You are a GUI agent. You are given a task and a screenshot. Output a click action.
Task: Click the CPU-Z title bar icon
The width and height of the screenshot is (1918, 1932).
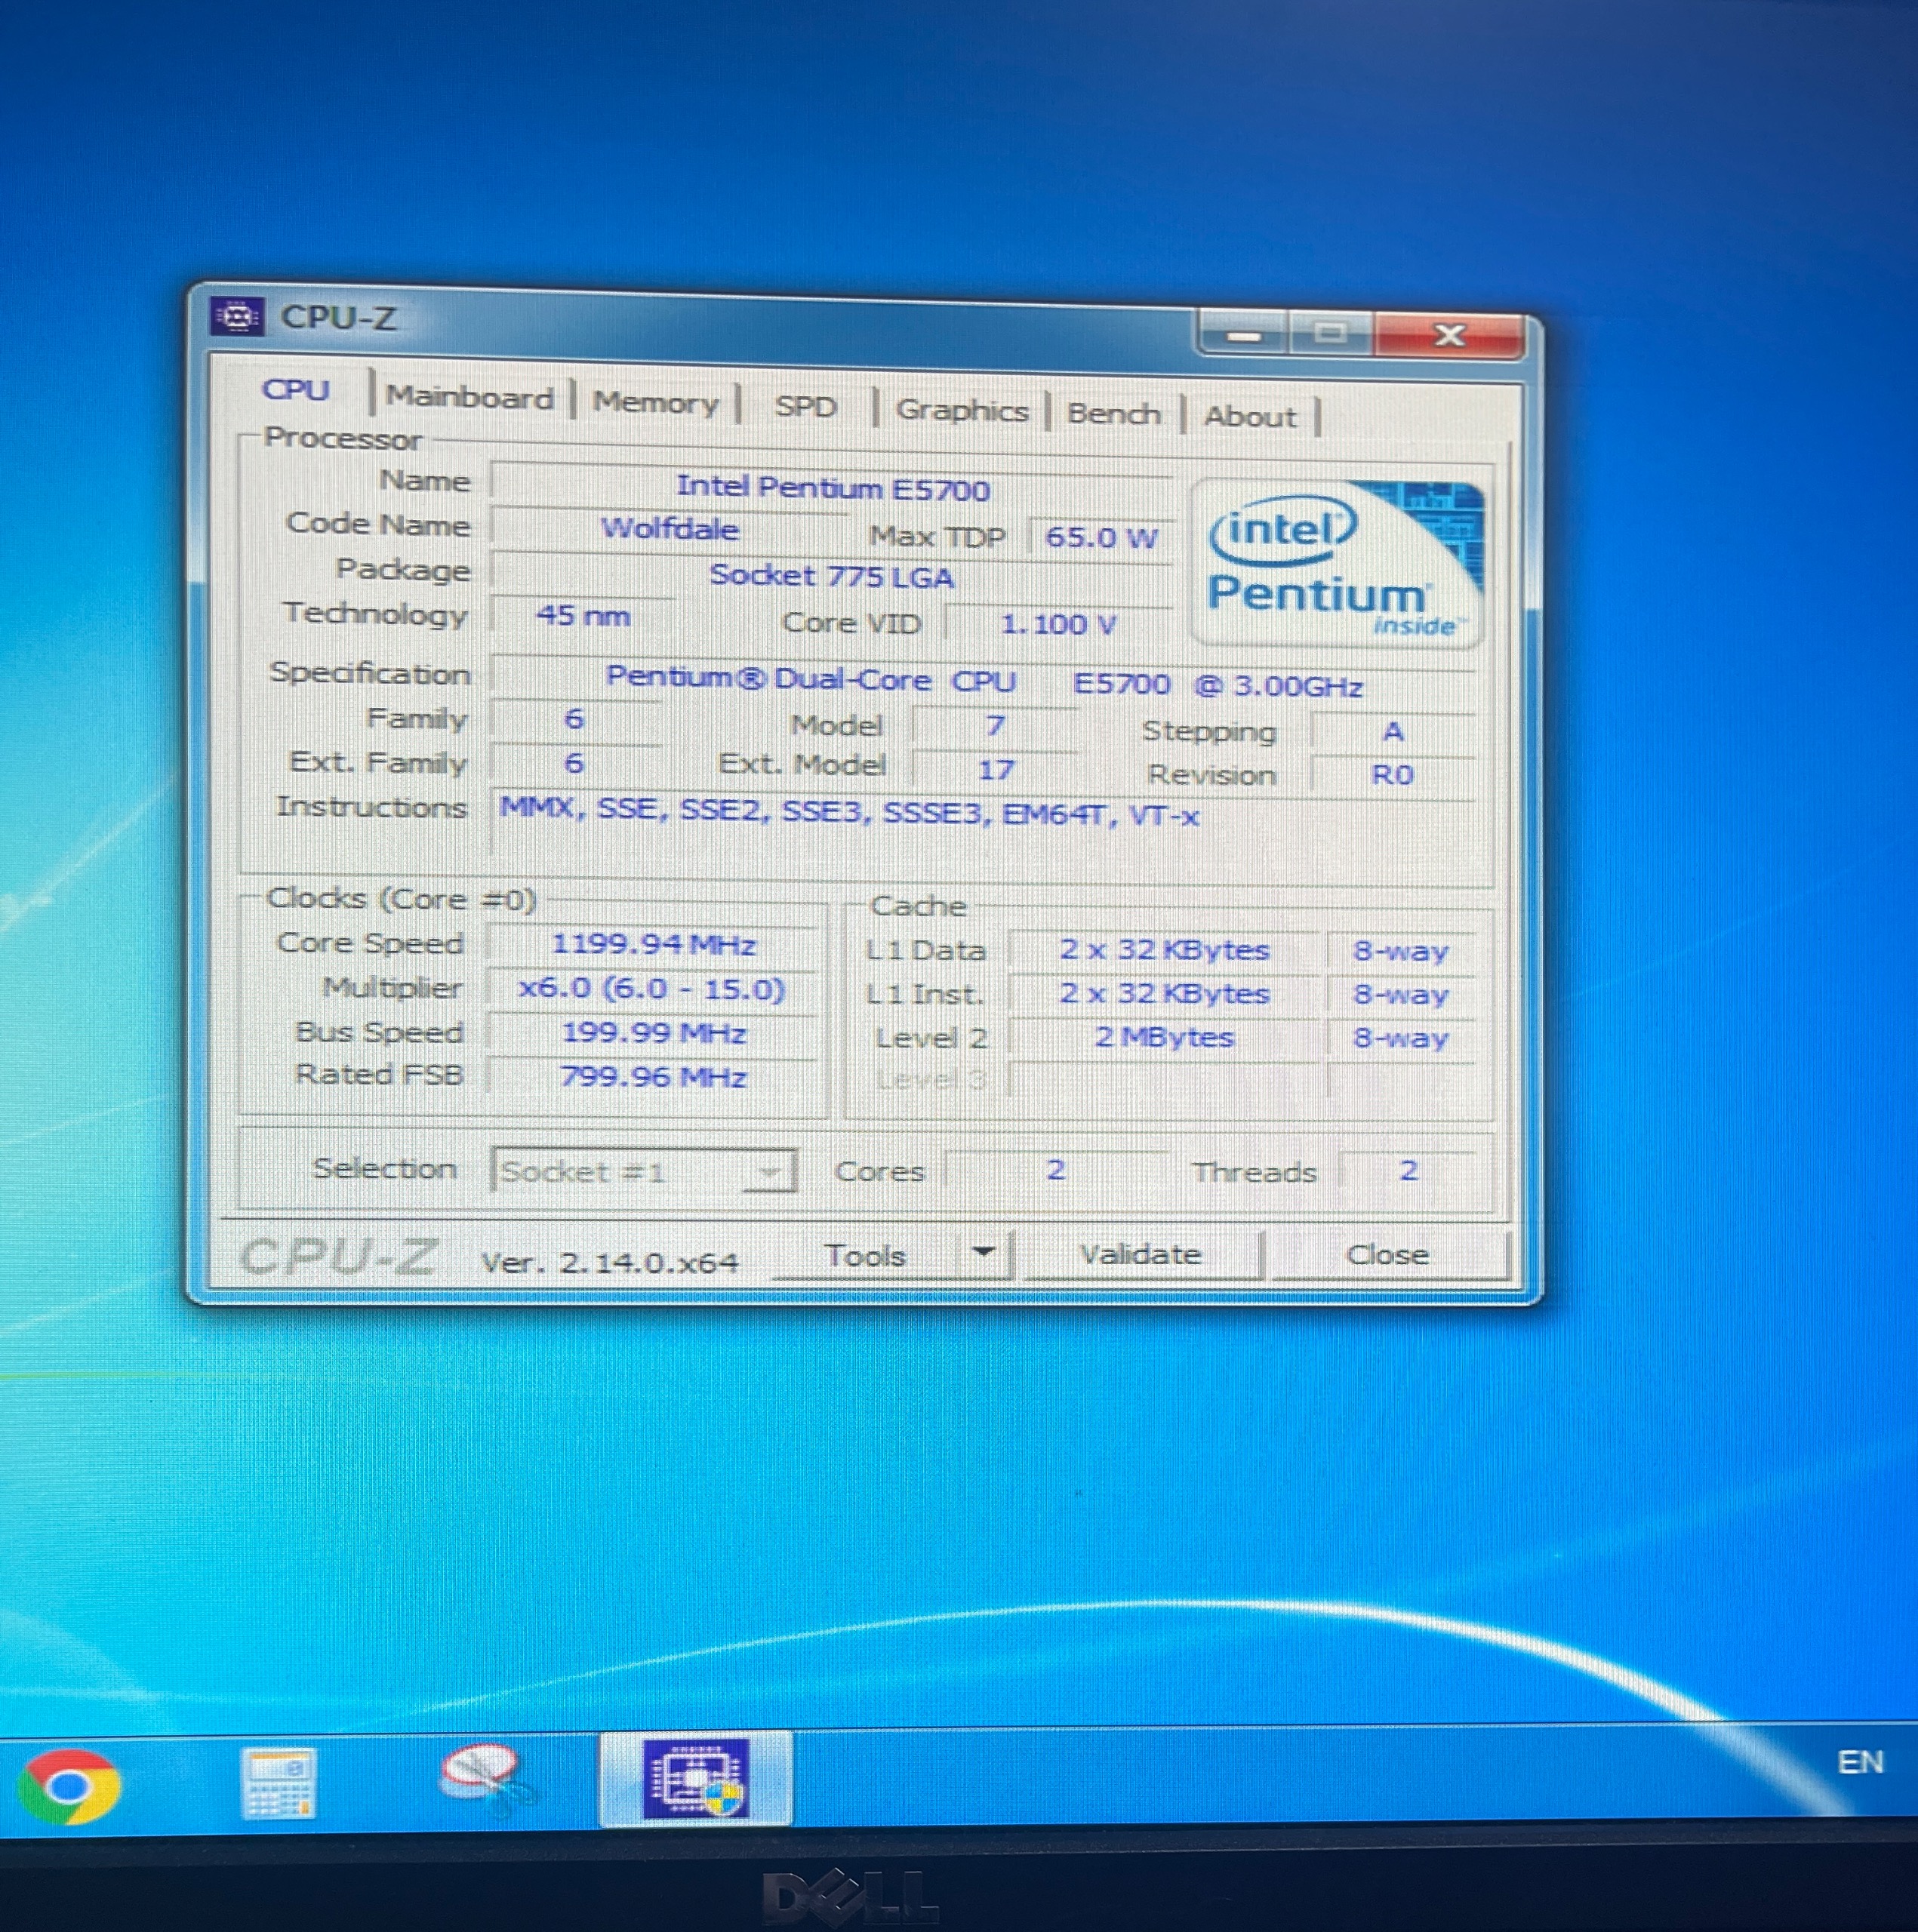coord(237,317)
